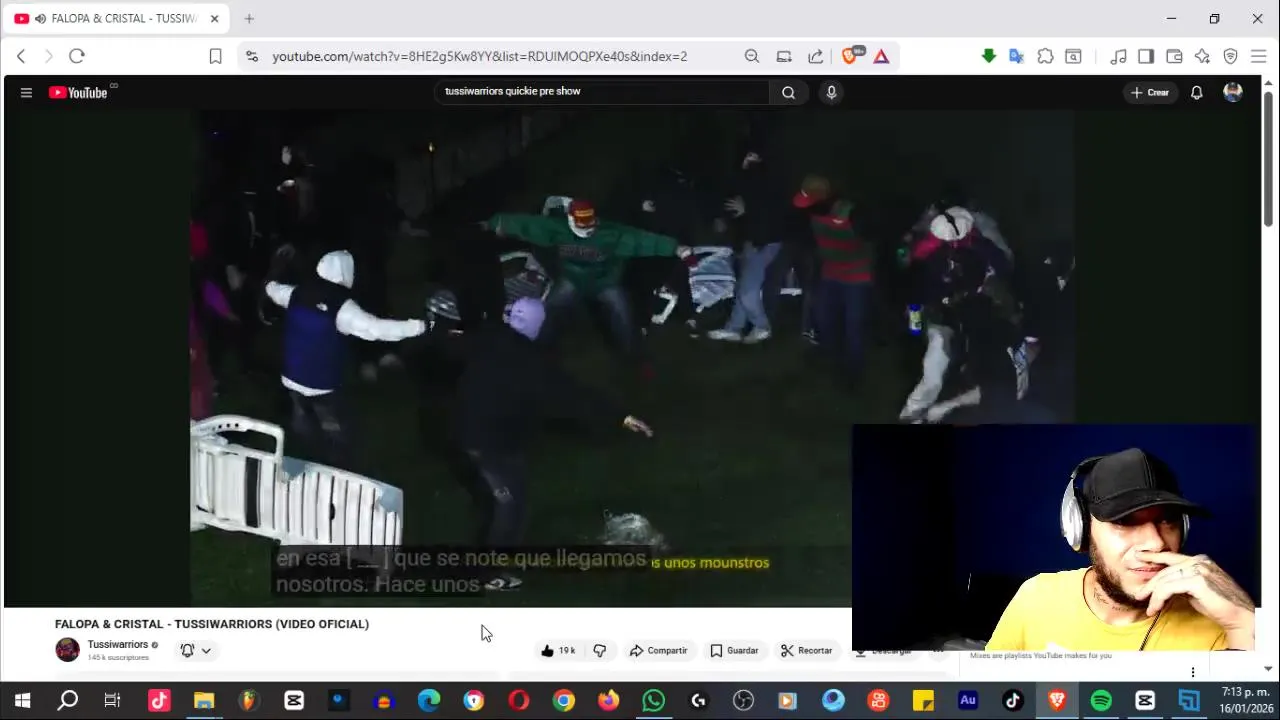Viewport: 1280px width, 720px height.
Task: Open Brave Shields lion icon
Action: [x=850, y=56]
